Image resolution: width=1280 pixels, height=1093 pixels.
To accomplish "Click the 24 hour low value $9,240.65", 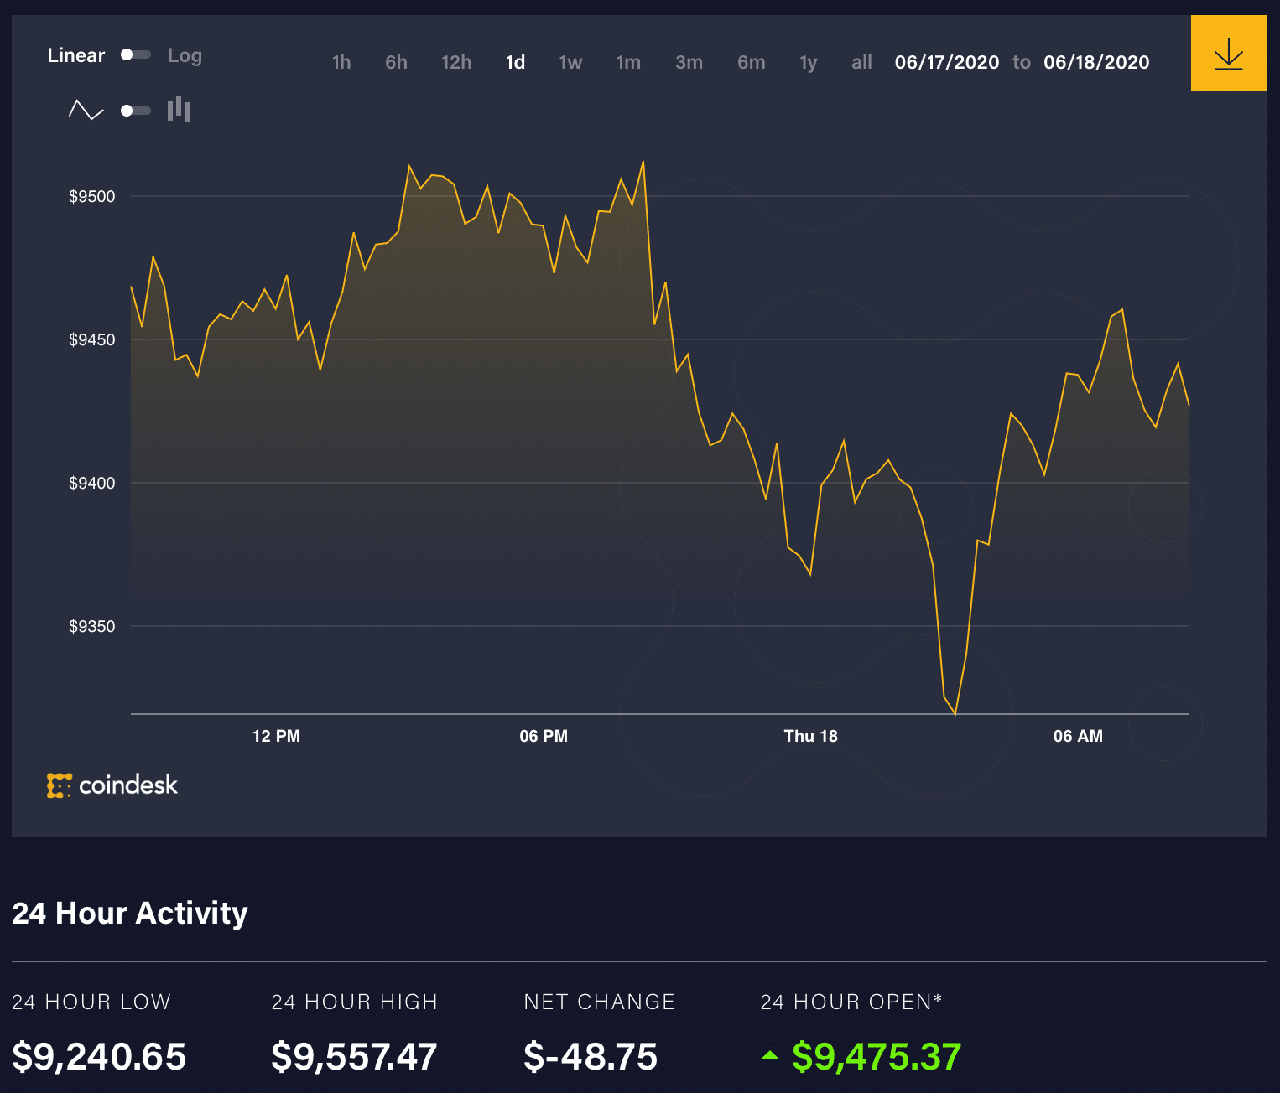I will click(99, 1056).
